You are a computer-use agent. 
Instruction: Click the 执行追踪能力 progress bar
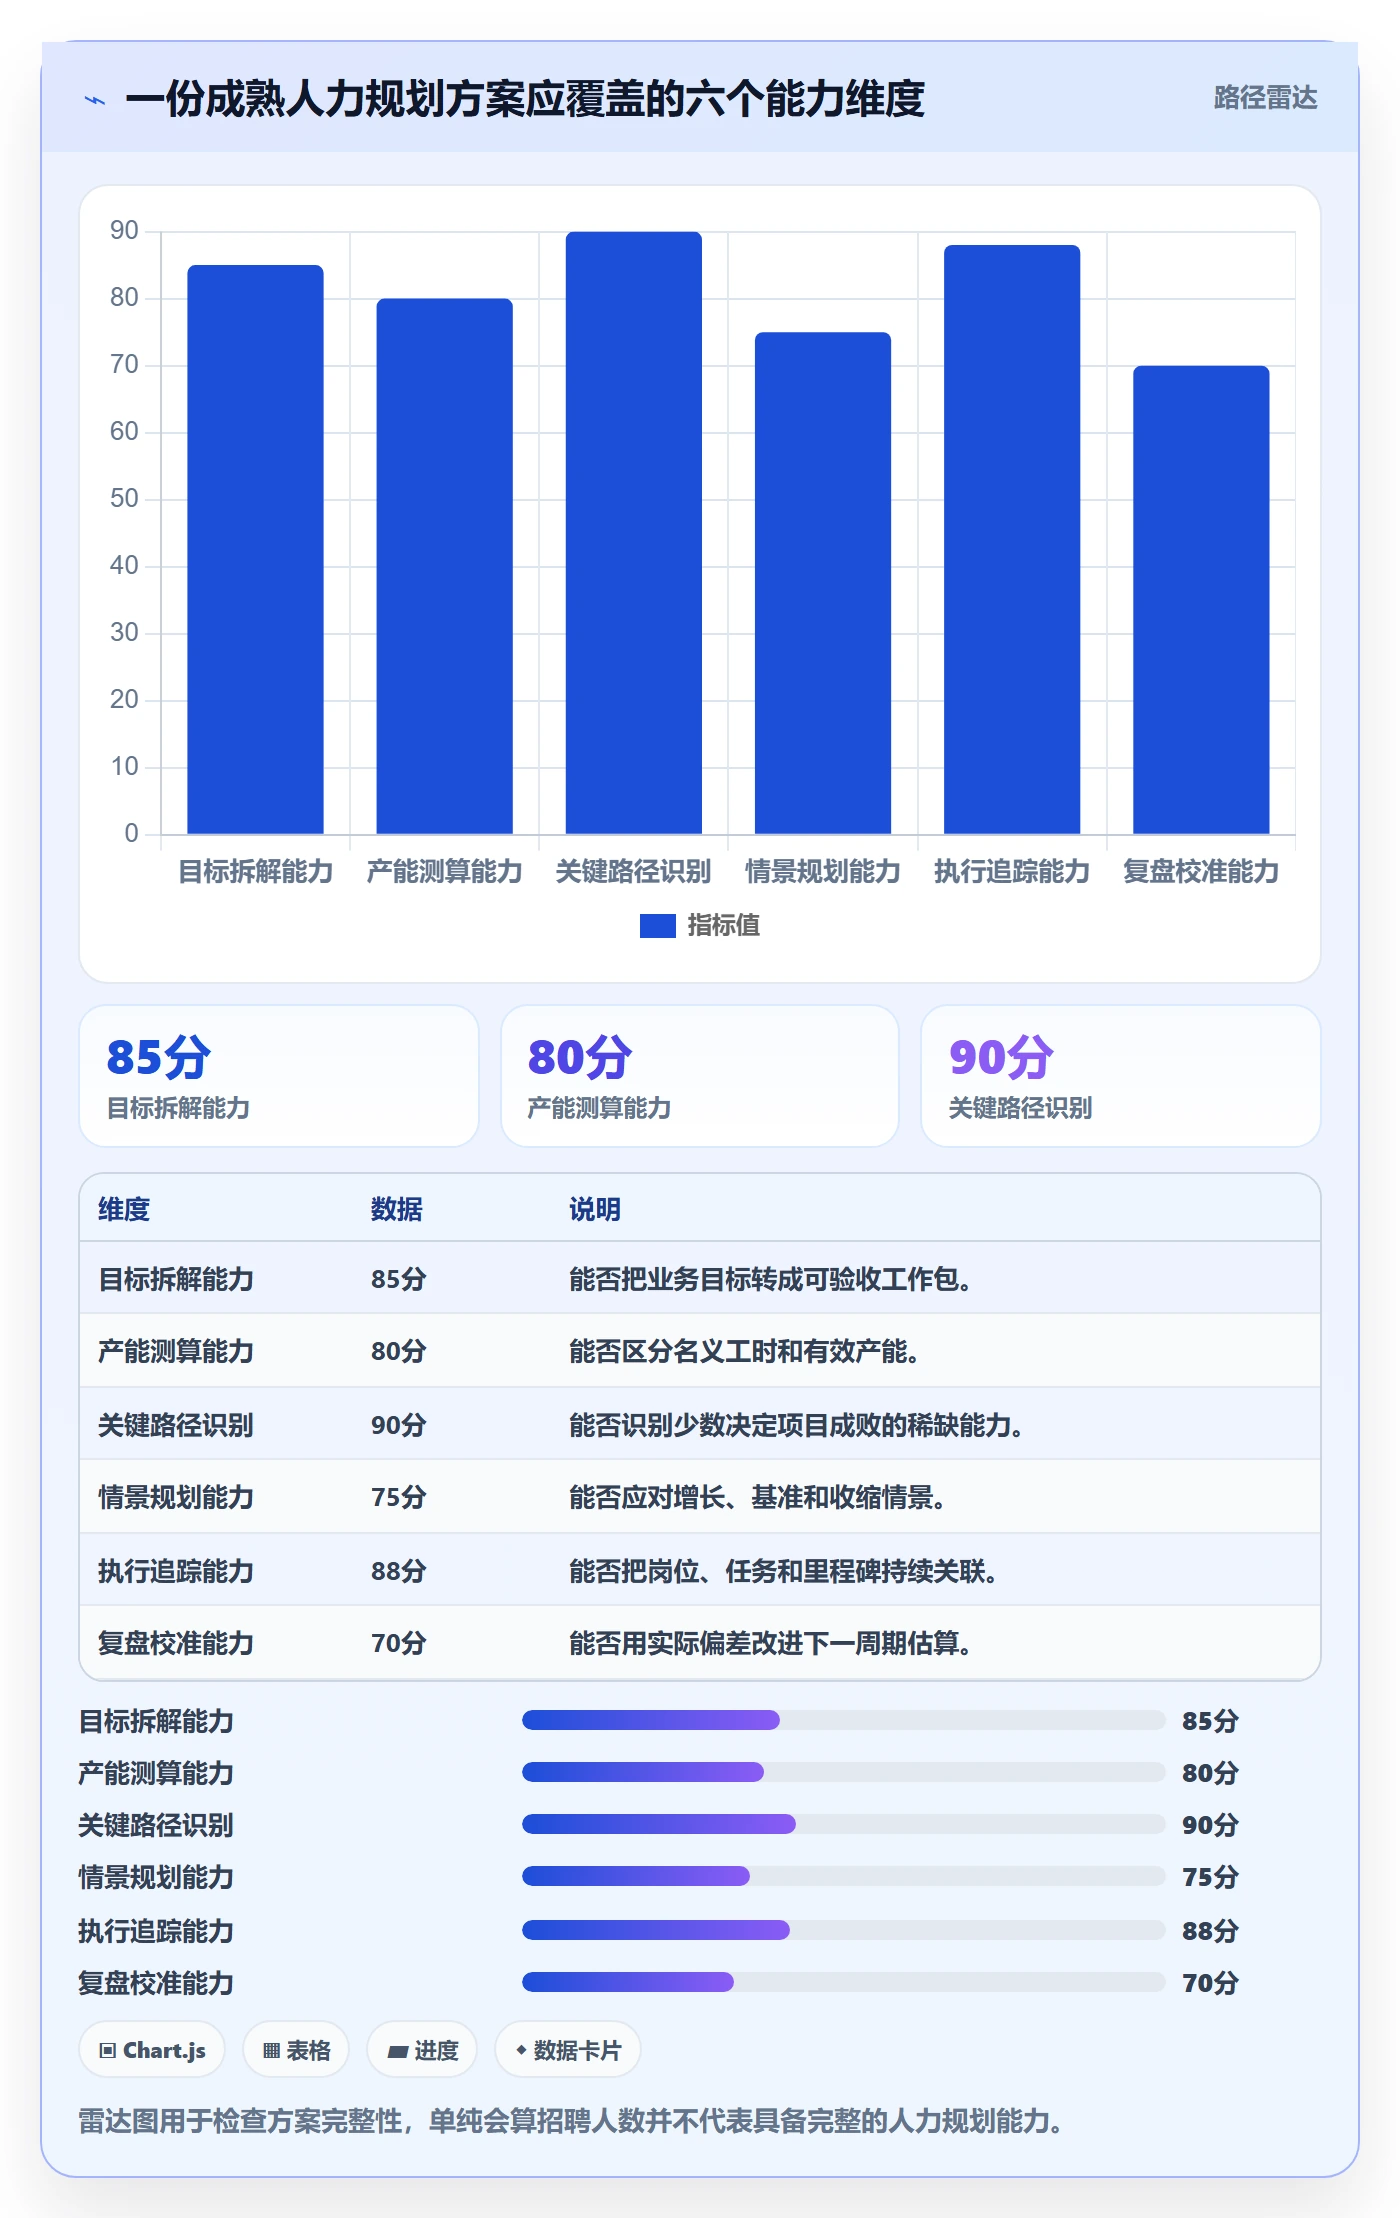click(843, 1930)
